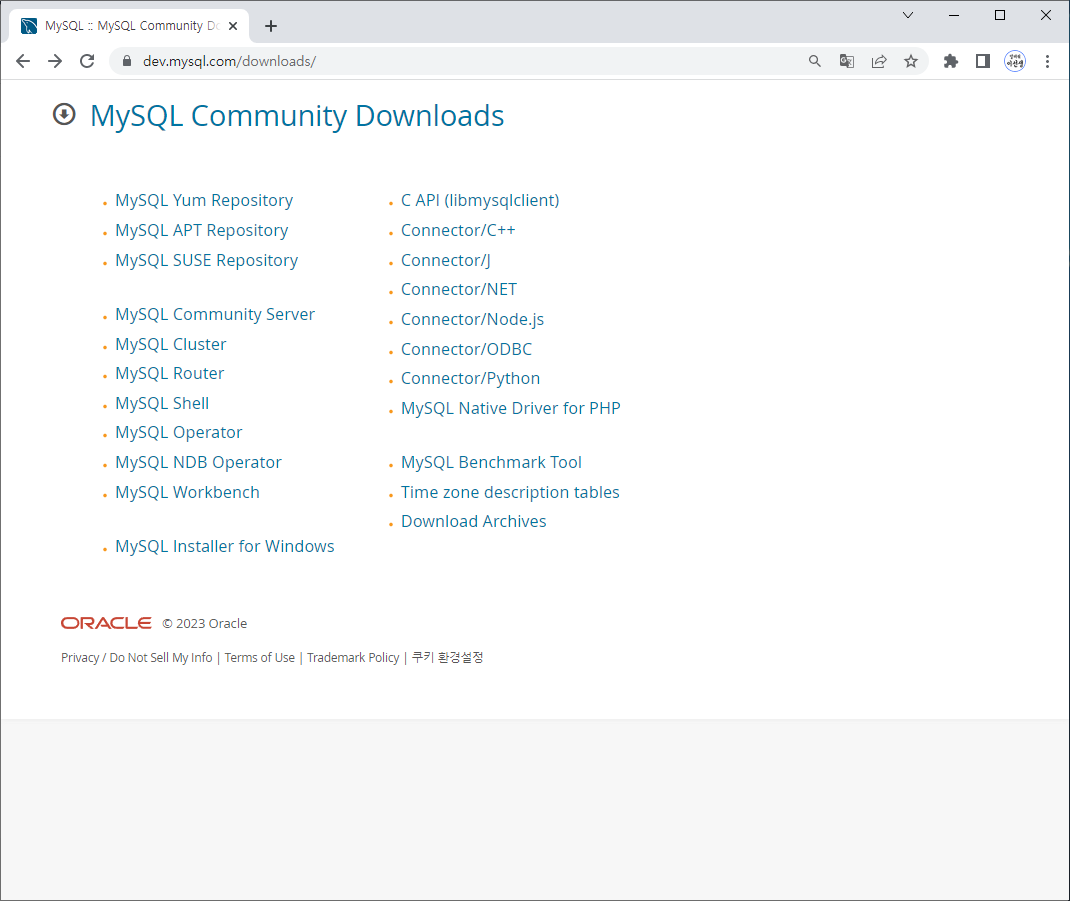Open MySQL Community Server link
The width and height of the screenshot is (1070, 901).
[x=215, y=315]
